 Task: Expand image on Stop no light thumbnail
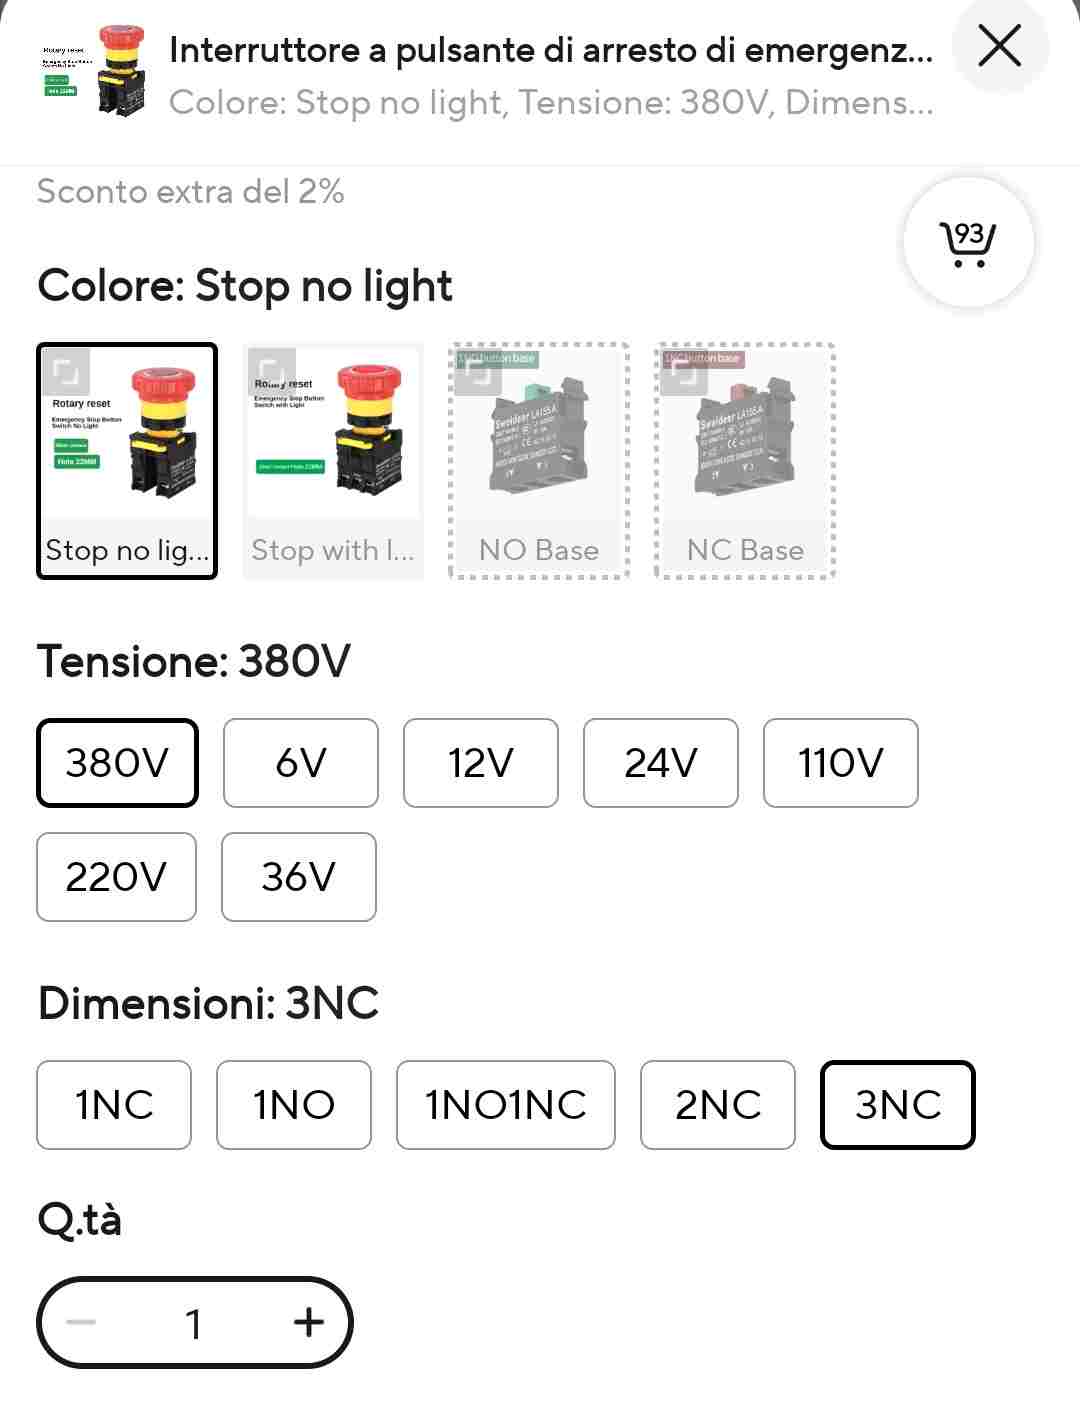point(66,372)
